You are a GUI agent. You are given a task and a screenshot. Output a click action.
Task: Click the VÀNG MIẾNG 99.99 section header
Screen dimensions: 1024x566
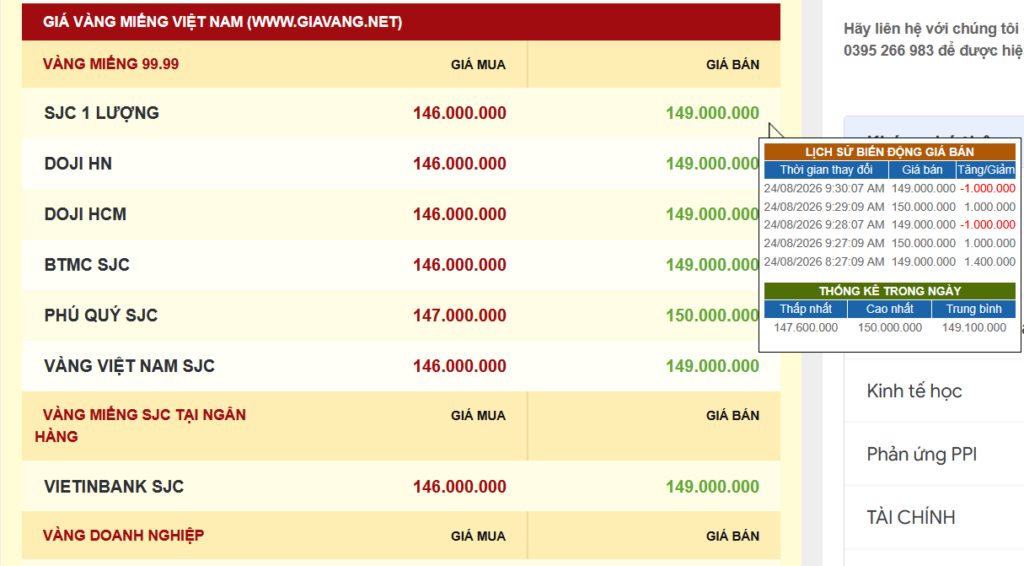click(x=111, y=64)
